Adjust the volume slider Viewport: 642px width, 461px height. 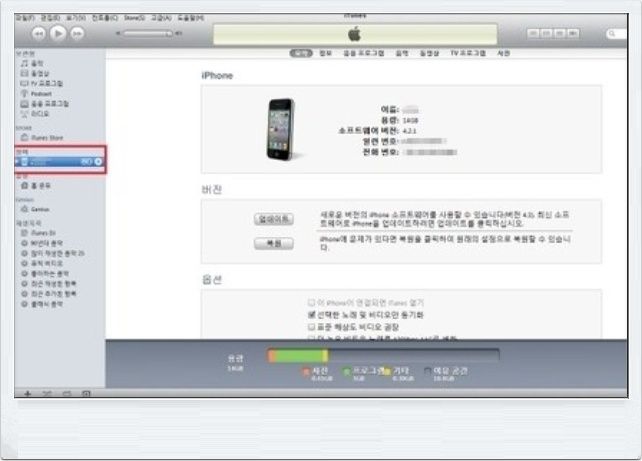pos(148,33)
